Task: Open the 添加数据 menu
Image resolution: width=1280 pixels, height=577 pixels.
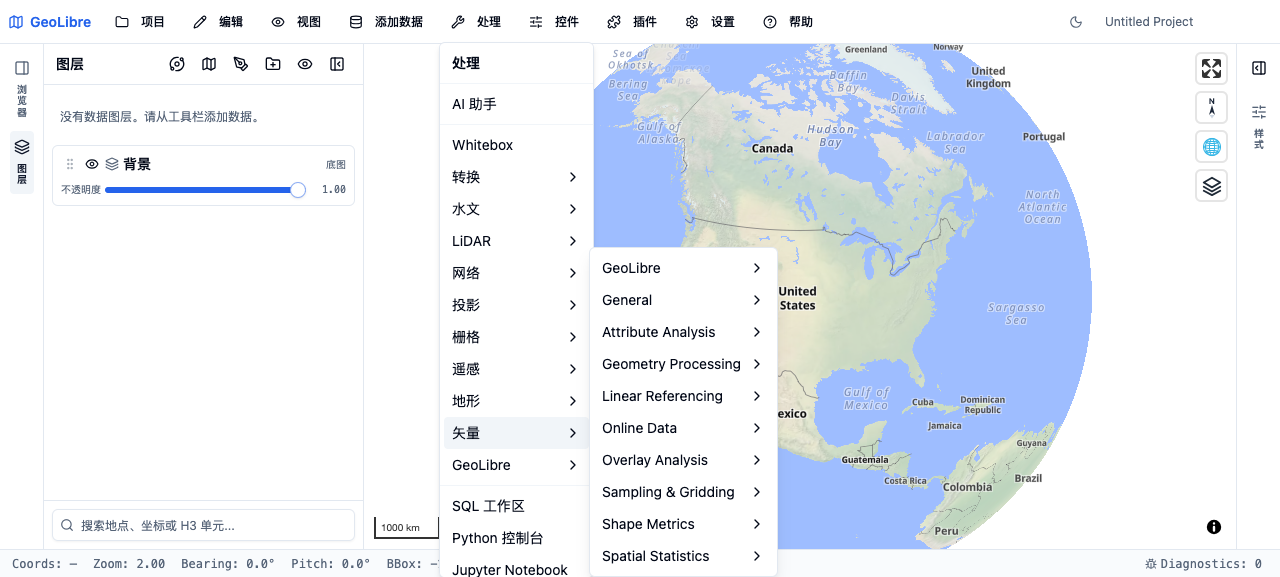Action: [x=386, y=22]
